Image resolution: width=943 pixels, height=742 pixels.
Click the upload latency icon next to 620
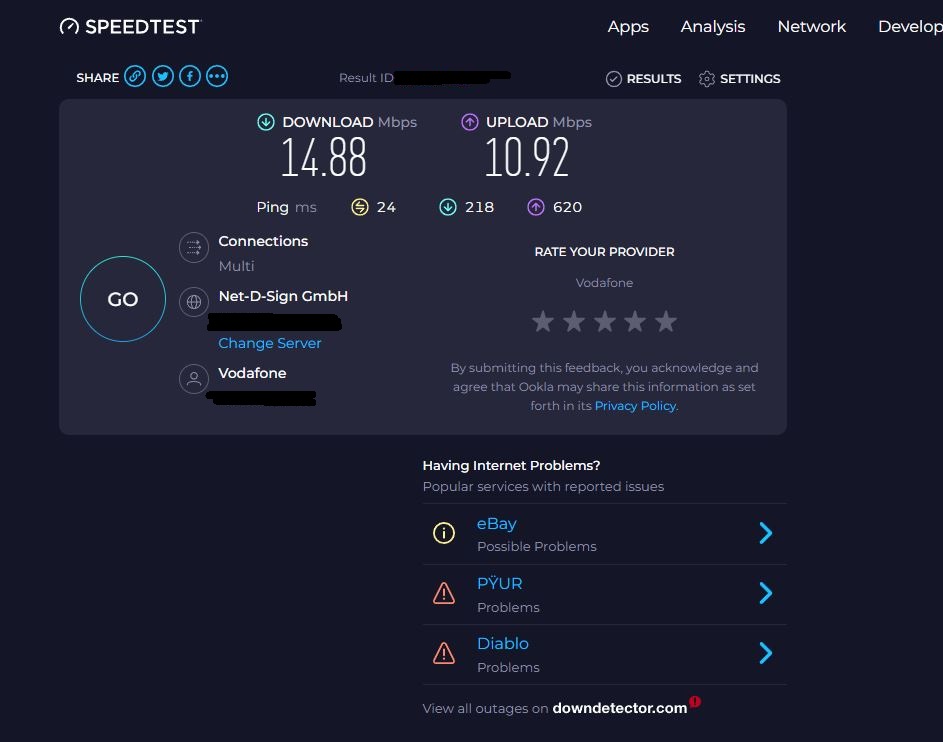tap(536, 207)
